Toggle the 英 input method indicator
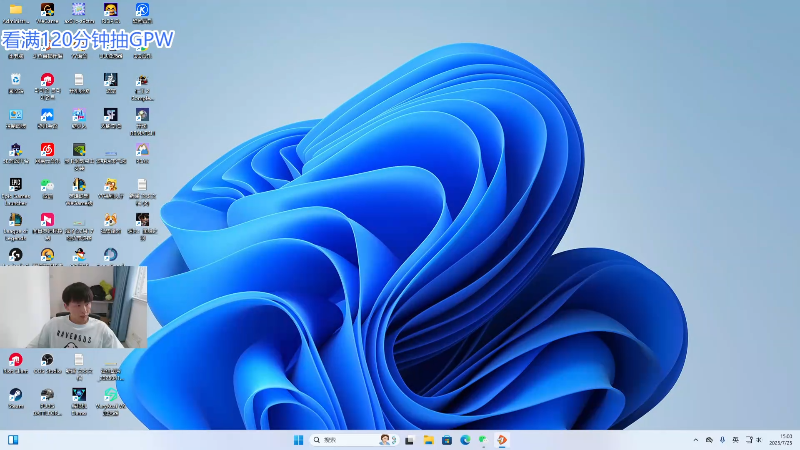 (x=735, y=440)
